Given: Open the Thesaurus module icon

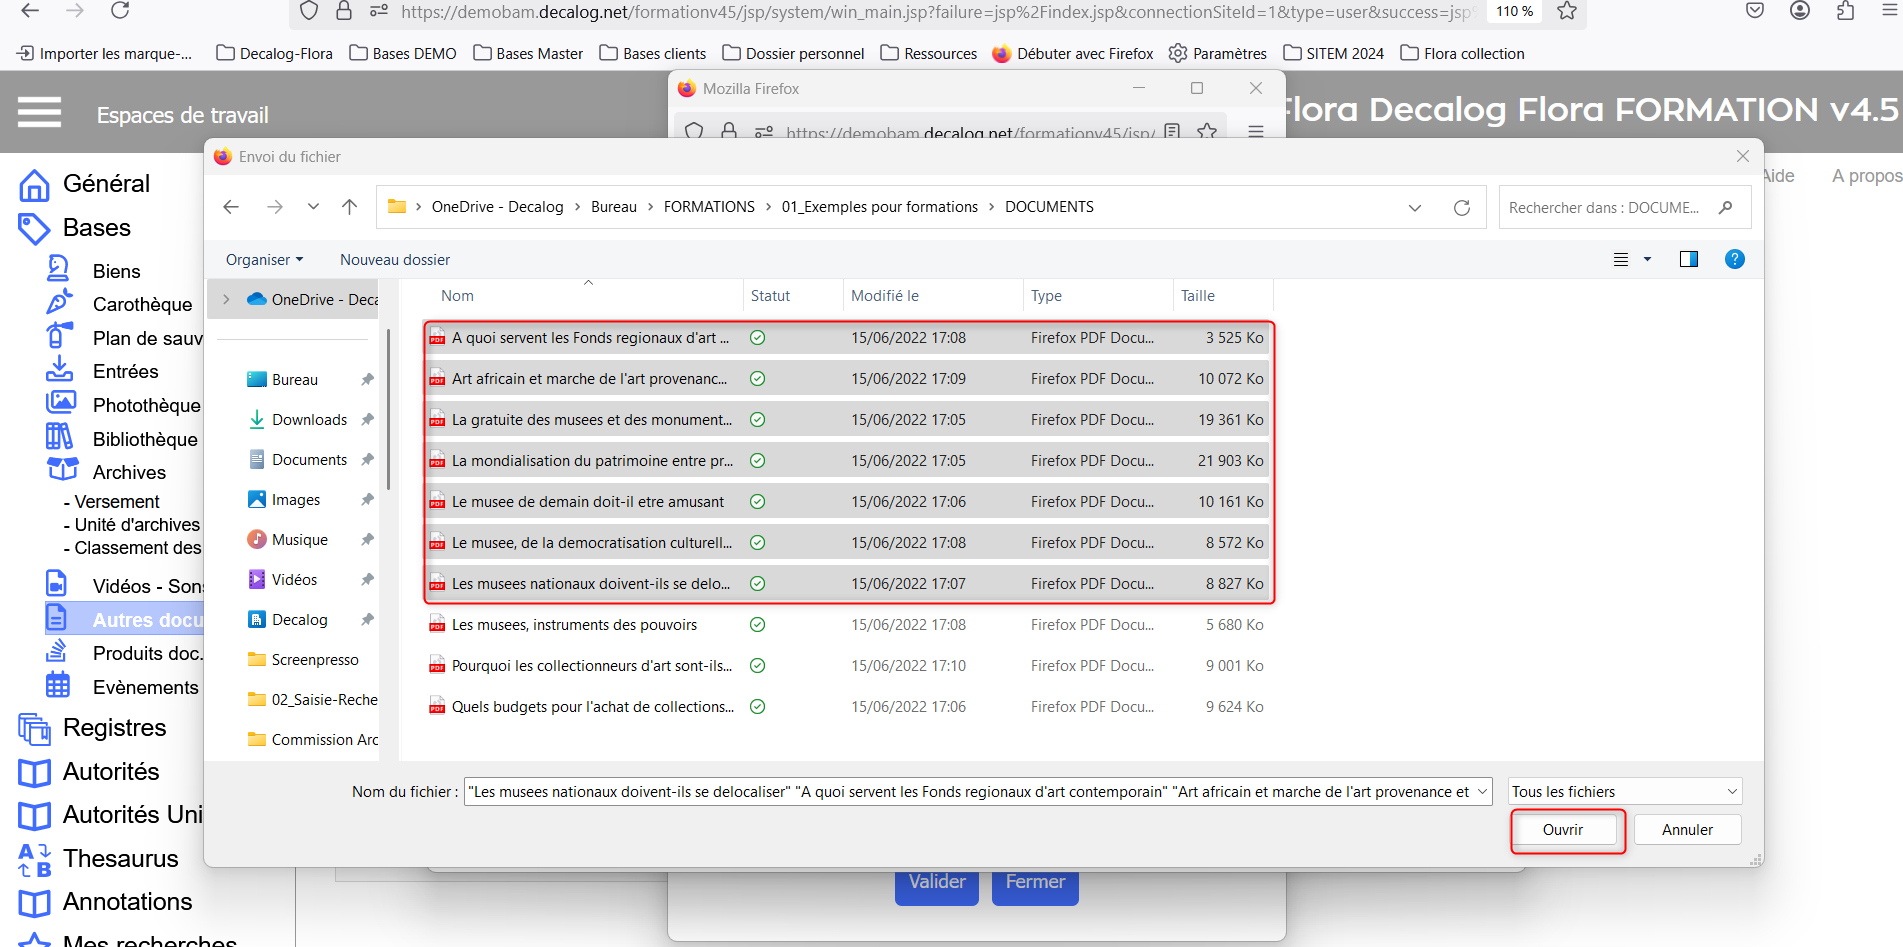Looking at the screenshot, I should coord(34,859).
